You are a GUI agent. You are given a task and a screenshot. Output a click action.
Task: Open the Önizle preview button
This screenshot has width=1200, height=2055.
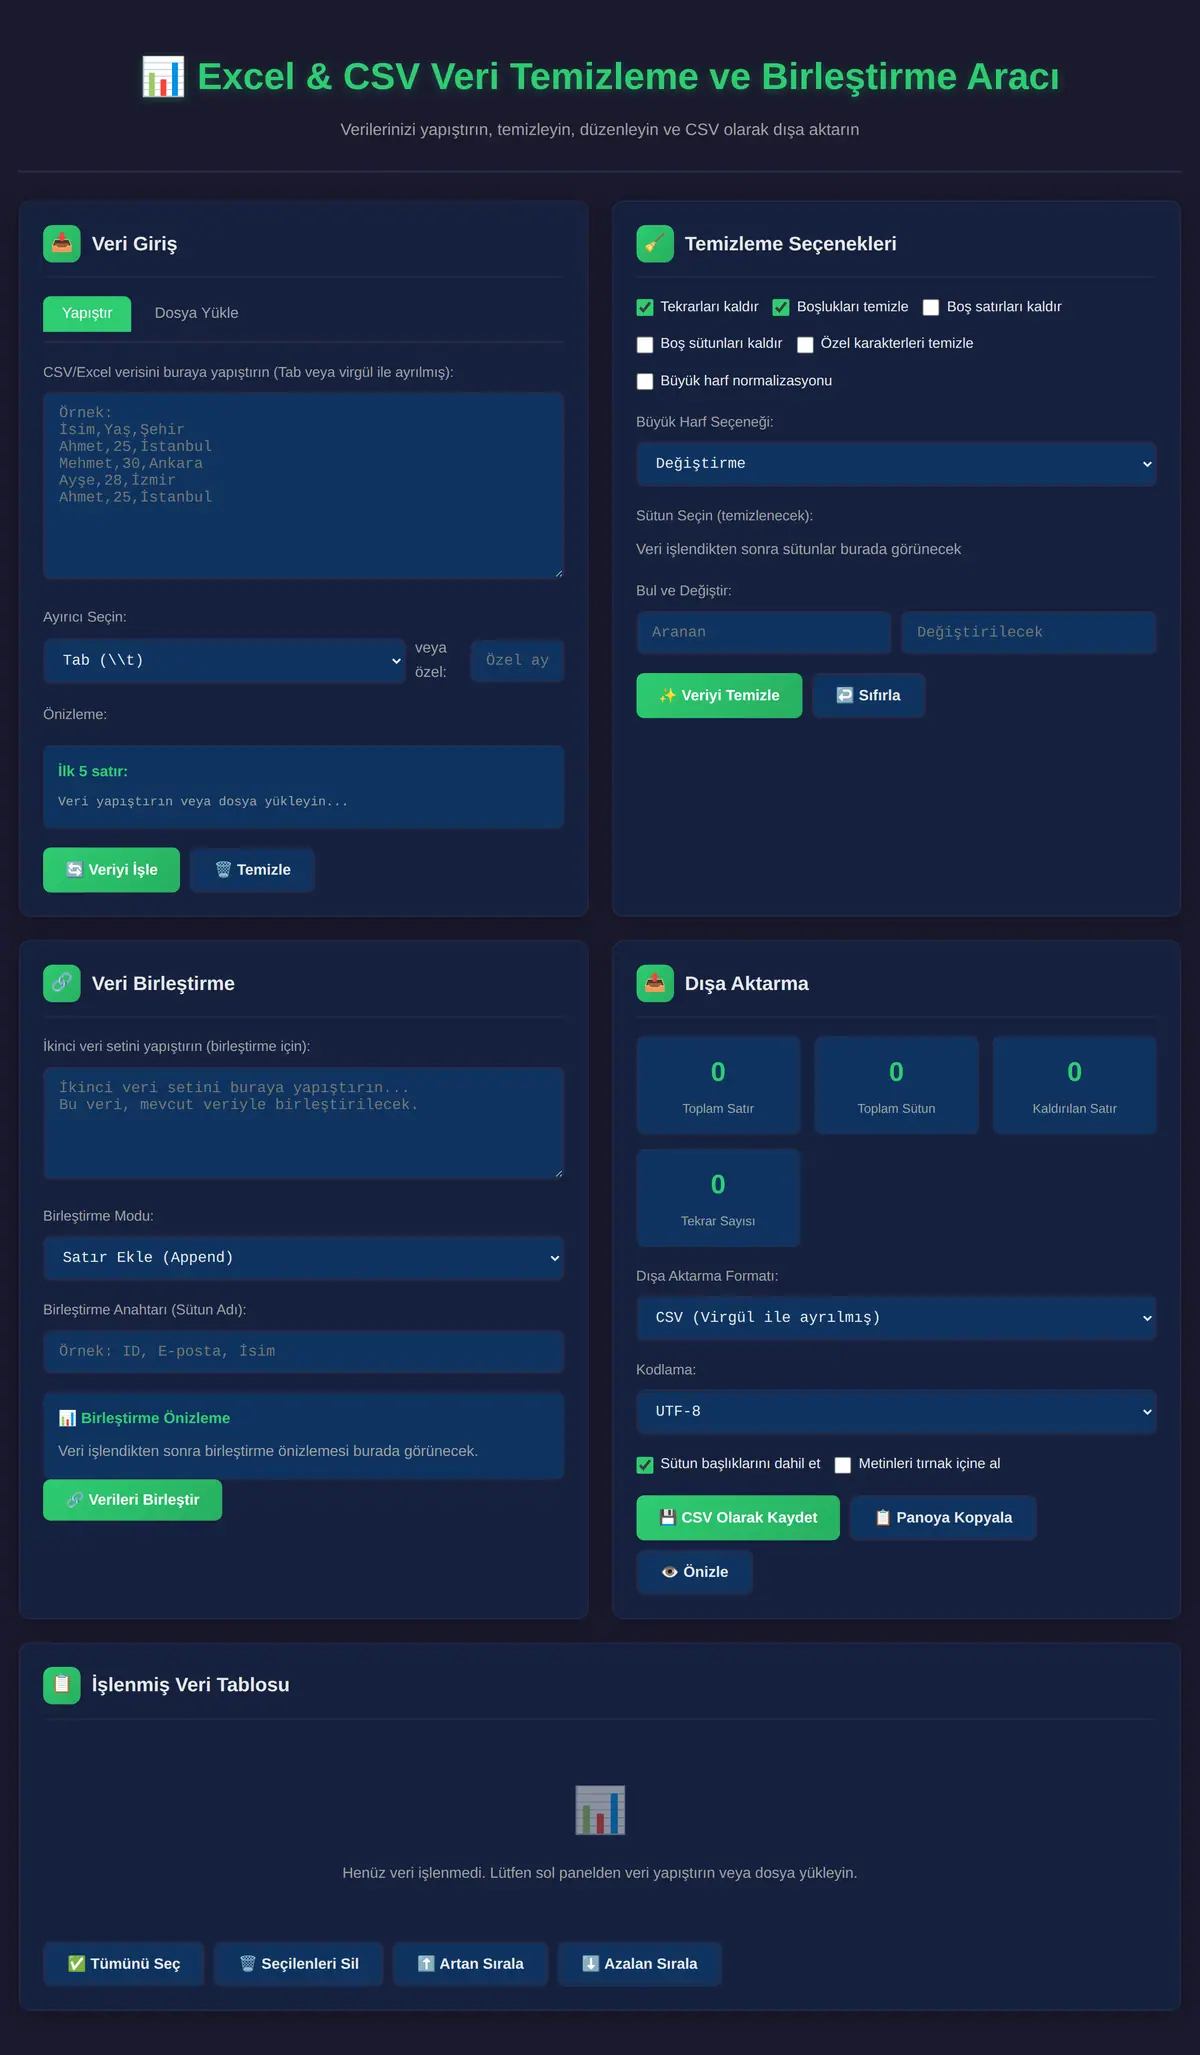point(694,1572)
